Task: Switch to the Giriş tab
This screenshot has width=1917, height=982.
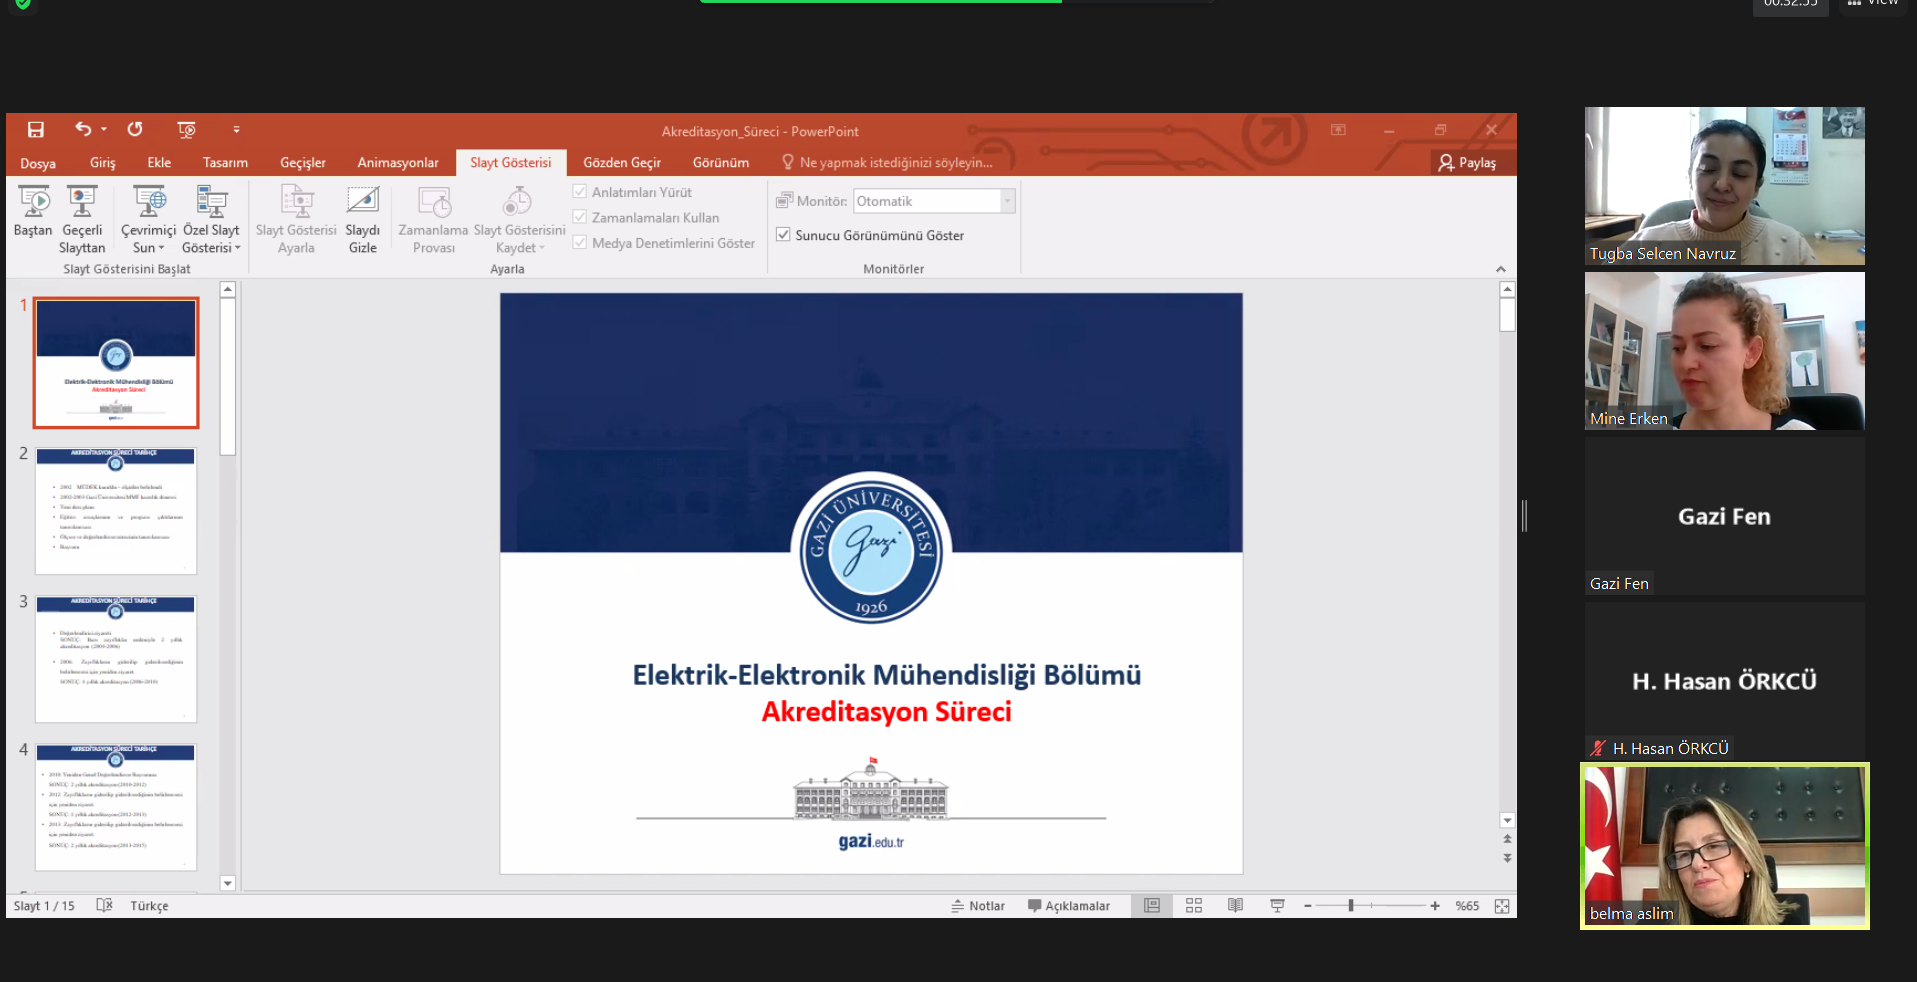Action: (103, 163)
